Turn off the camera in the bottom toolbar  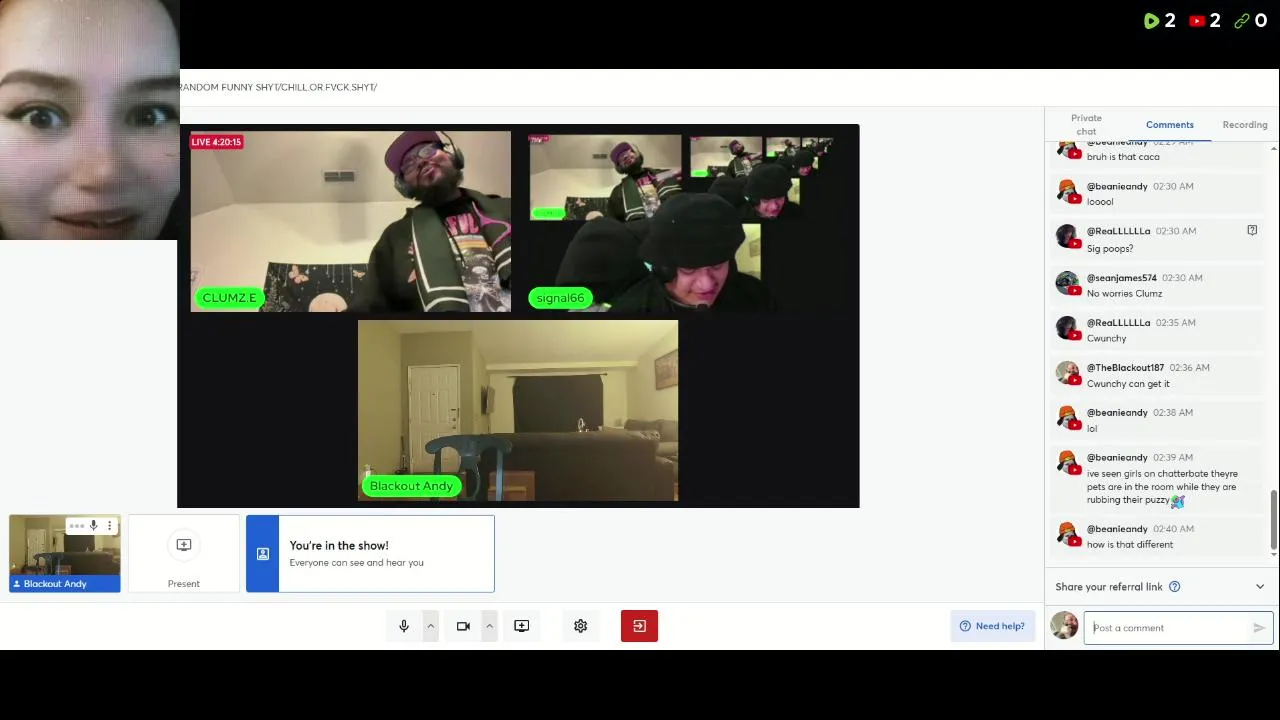click(463, 626)
